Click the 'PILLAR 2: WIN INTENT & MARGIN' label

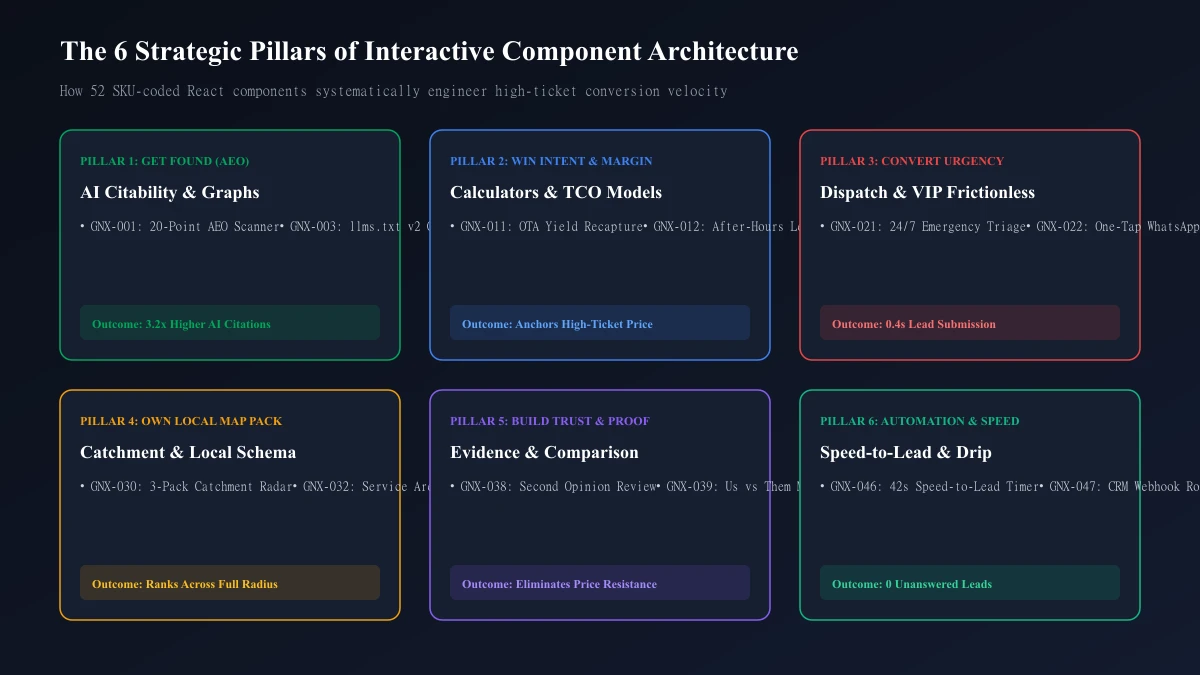[551, 161]
